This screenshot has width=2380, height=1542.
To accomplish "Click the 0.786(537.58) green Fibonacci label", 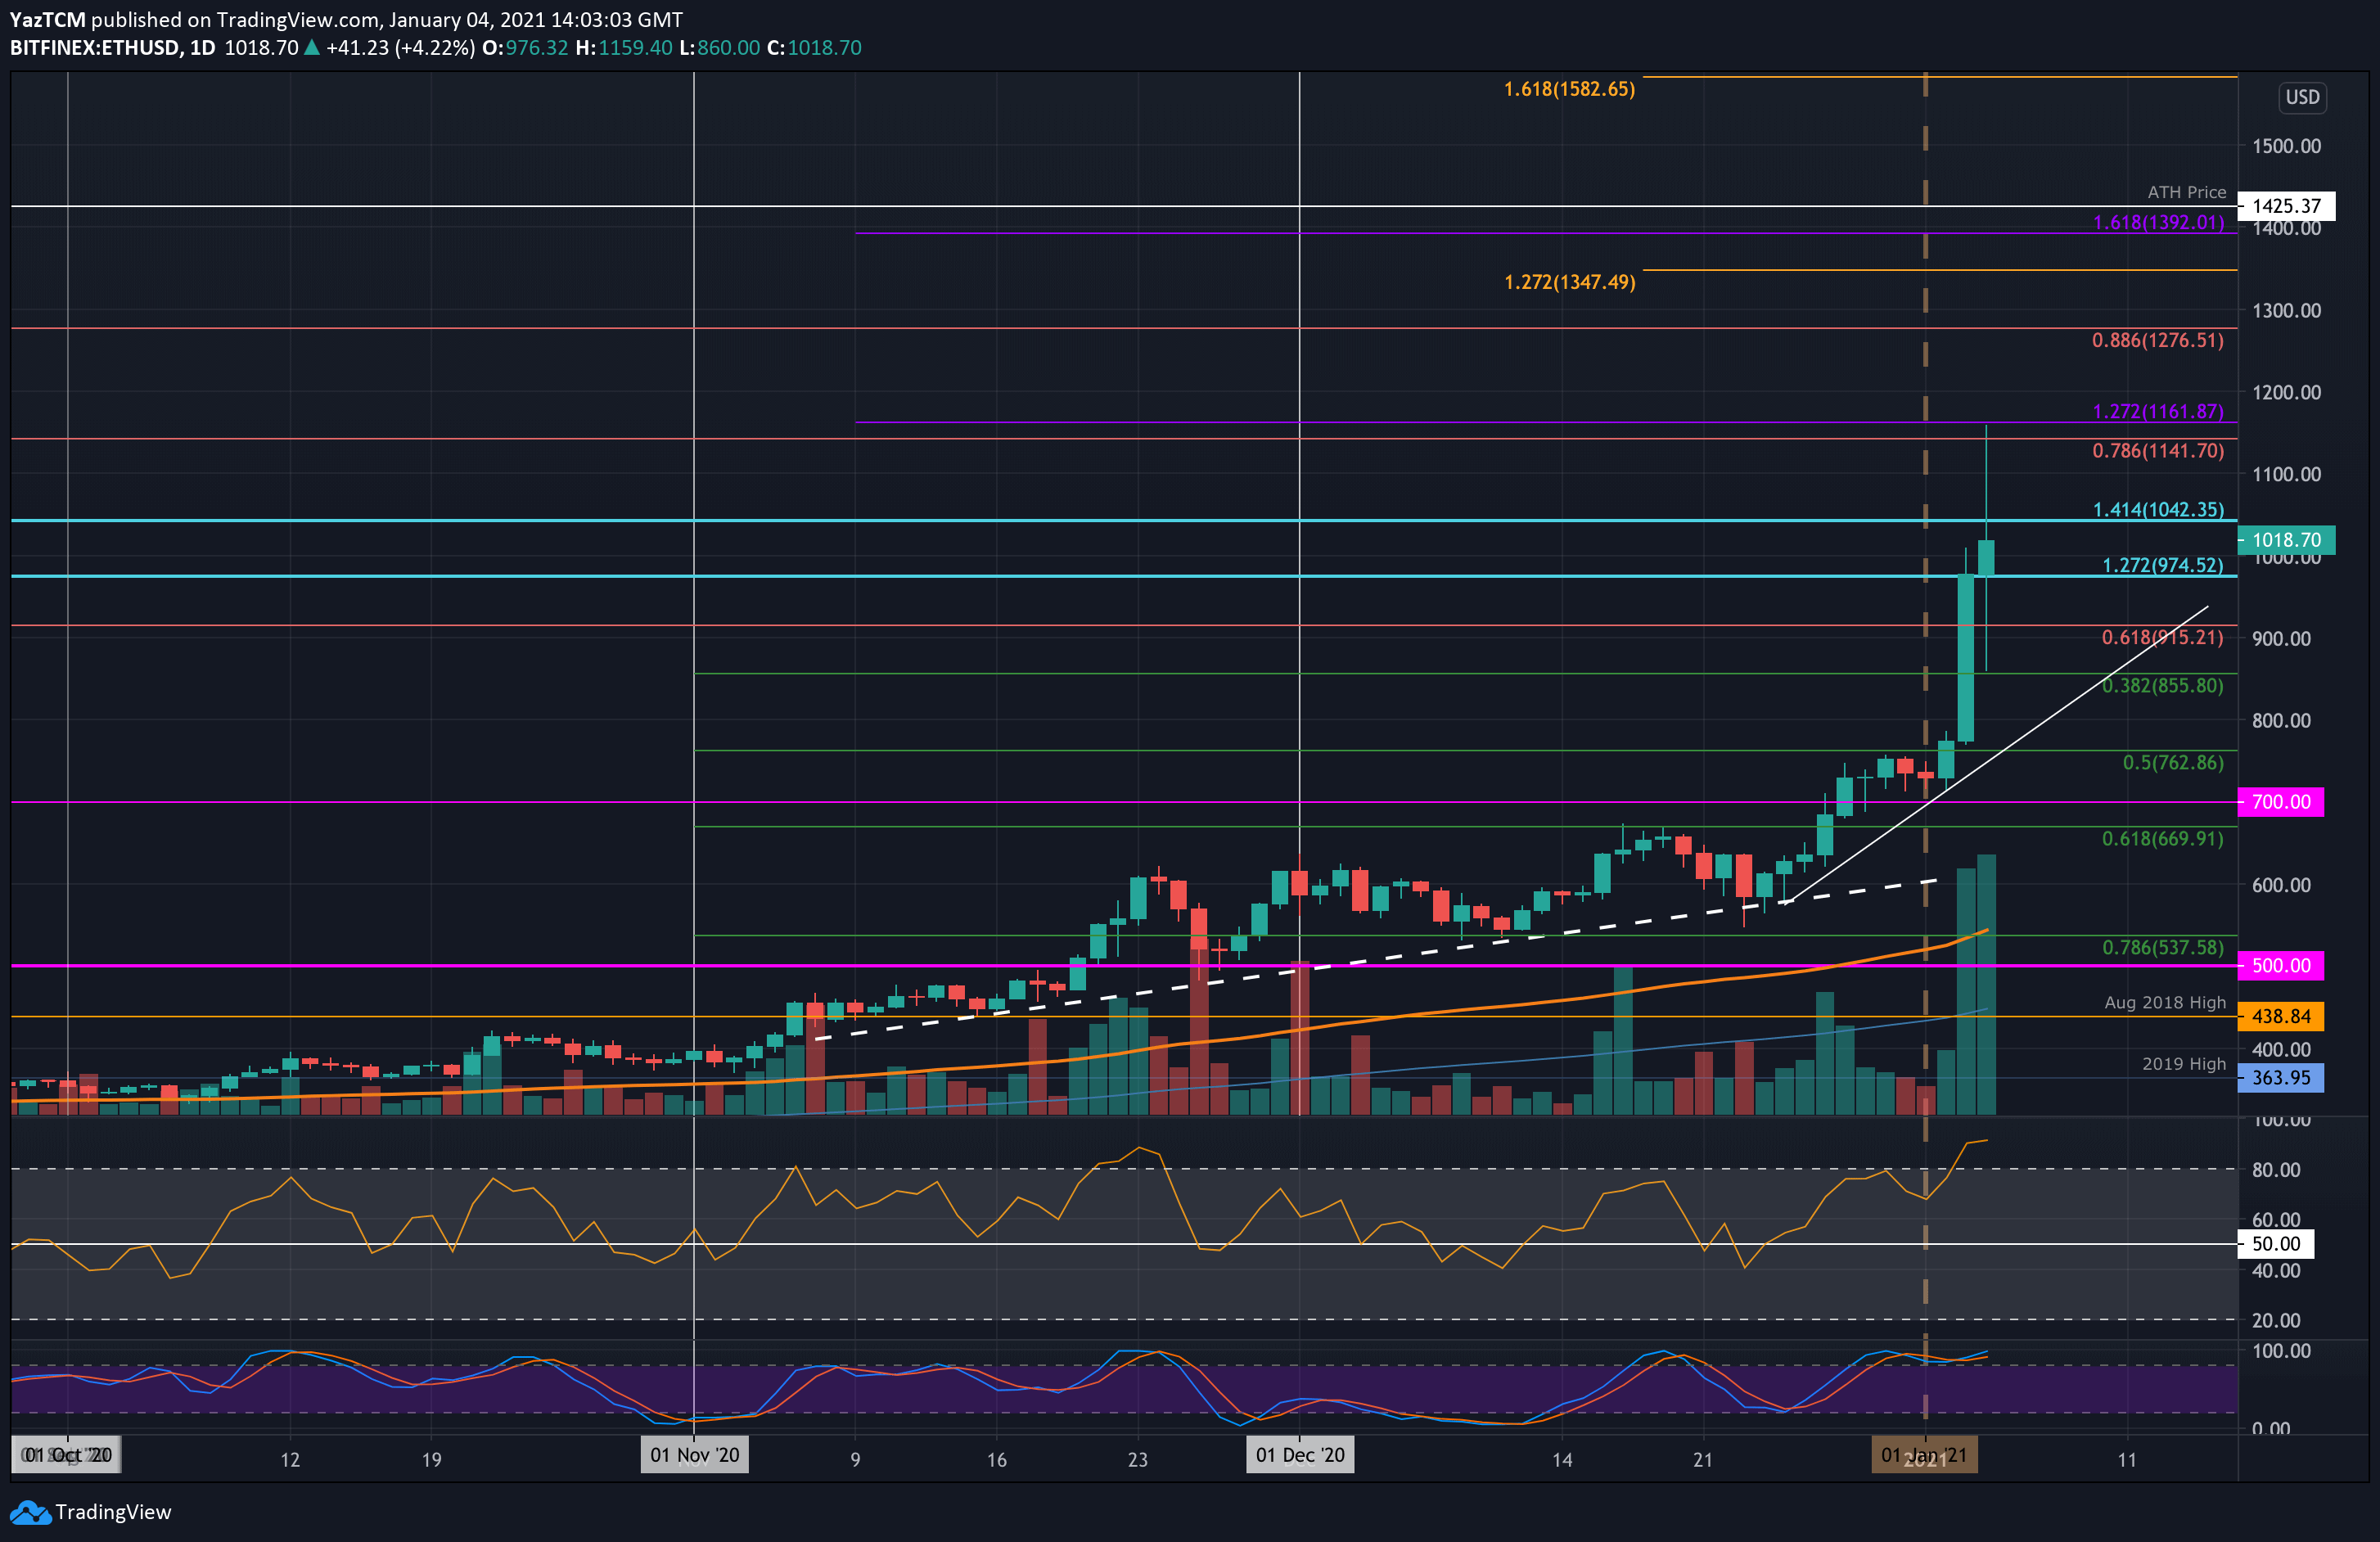I will point(2162,947).
